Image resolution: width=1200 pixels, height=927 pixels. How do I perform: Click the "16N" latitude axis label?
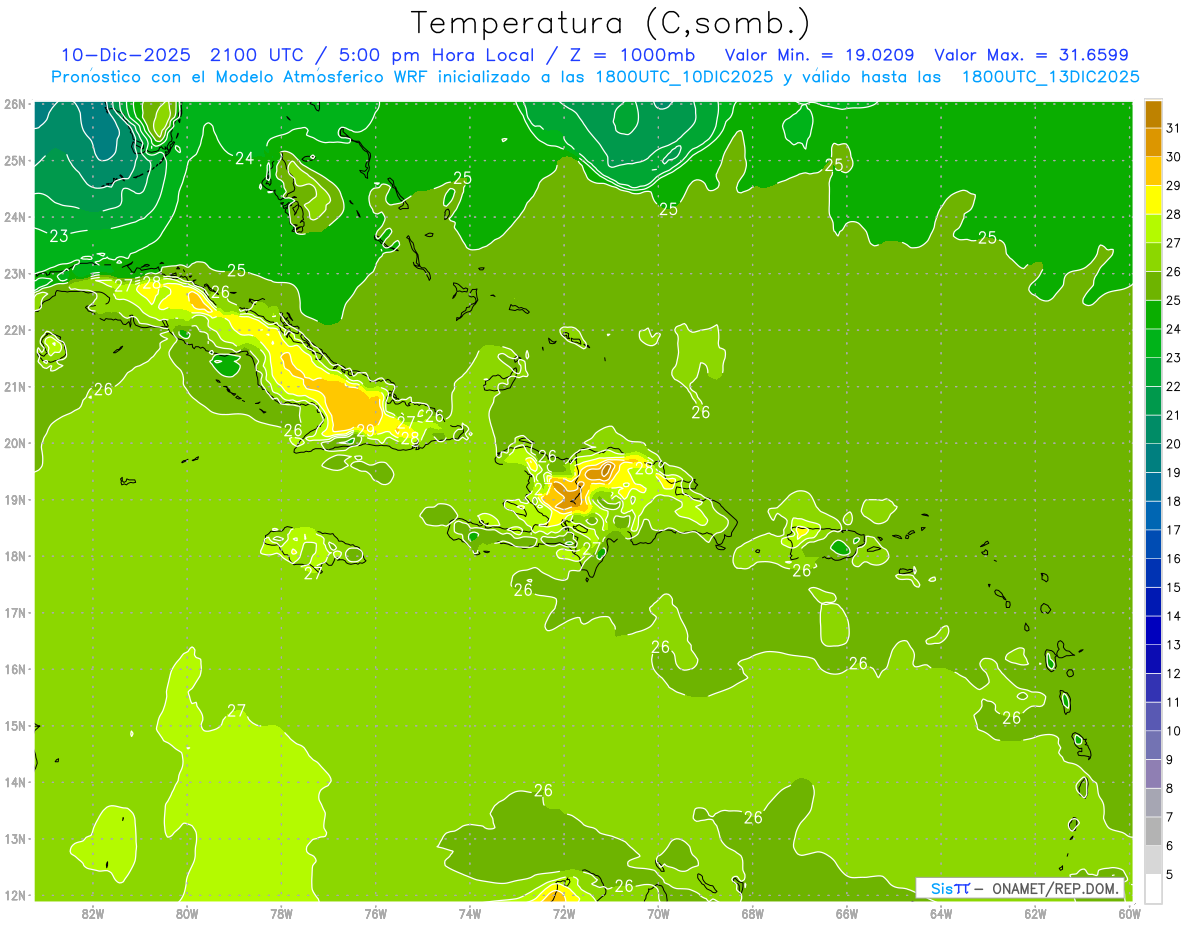15,669
